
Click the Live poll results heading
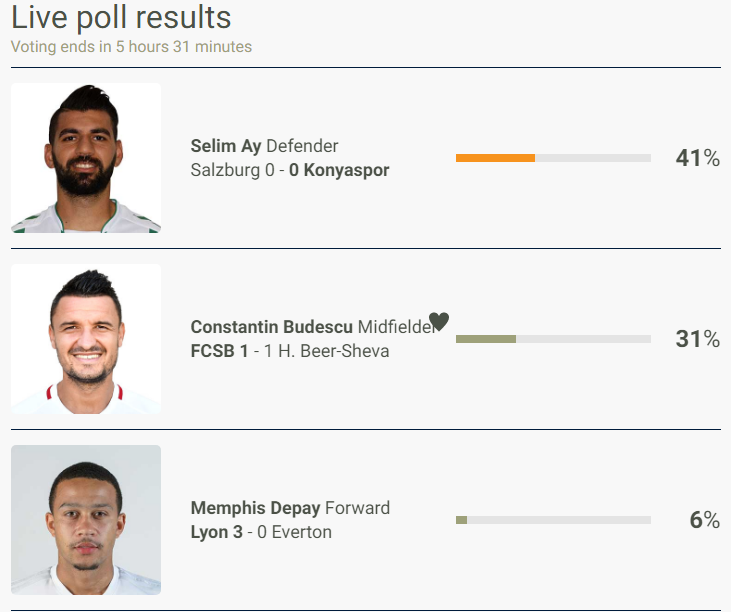(x=121, y=17)
